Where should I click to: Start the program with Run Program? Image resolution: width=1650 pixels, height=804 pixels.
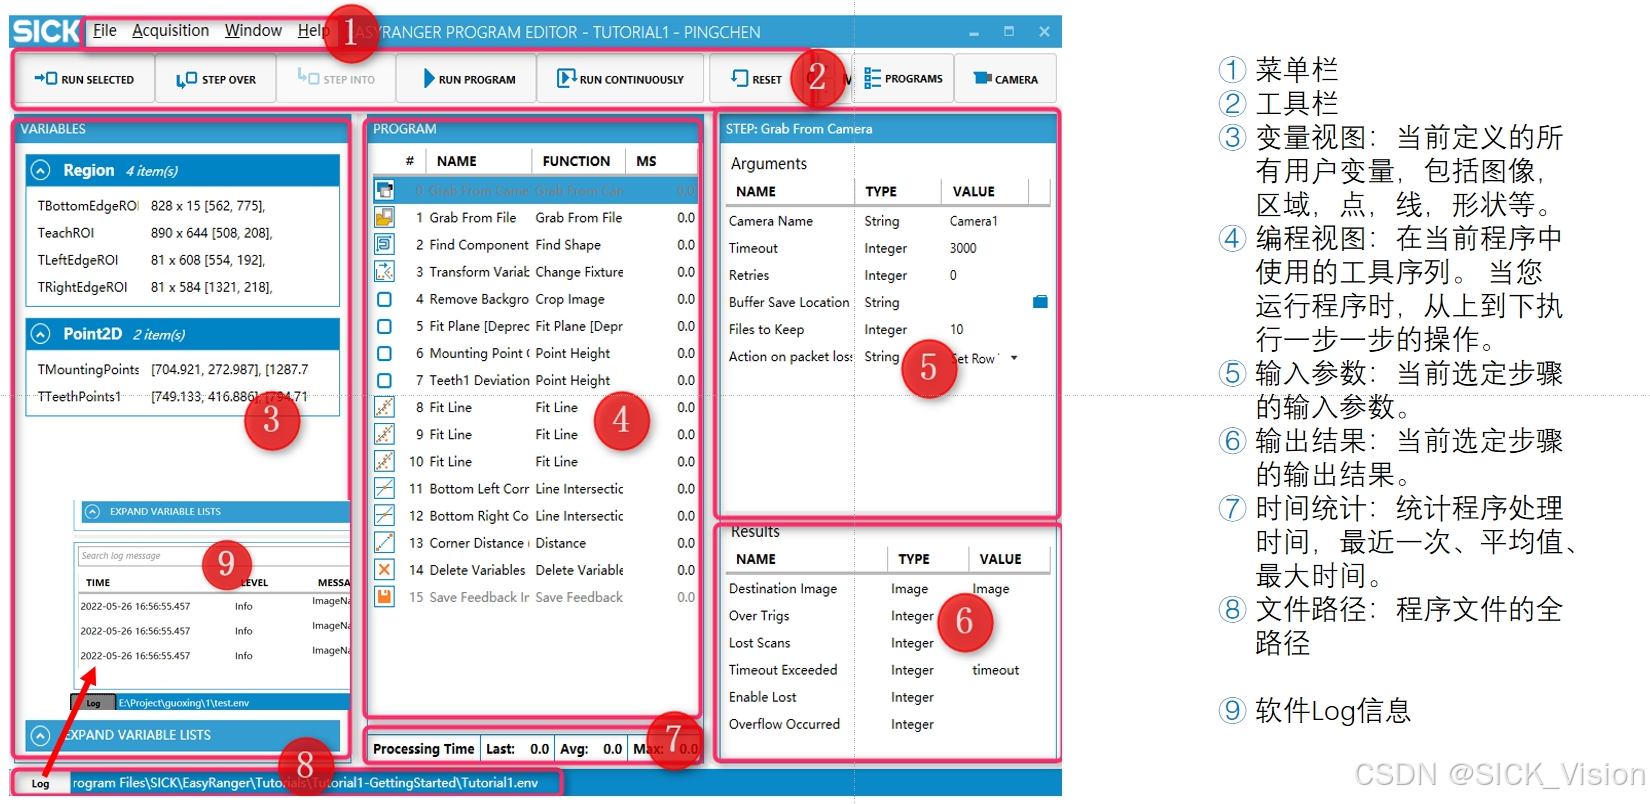pyautogui.click(x=468, y=79)
